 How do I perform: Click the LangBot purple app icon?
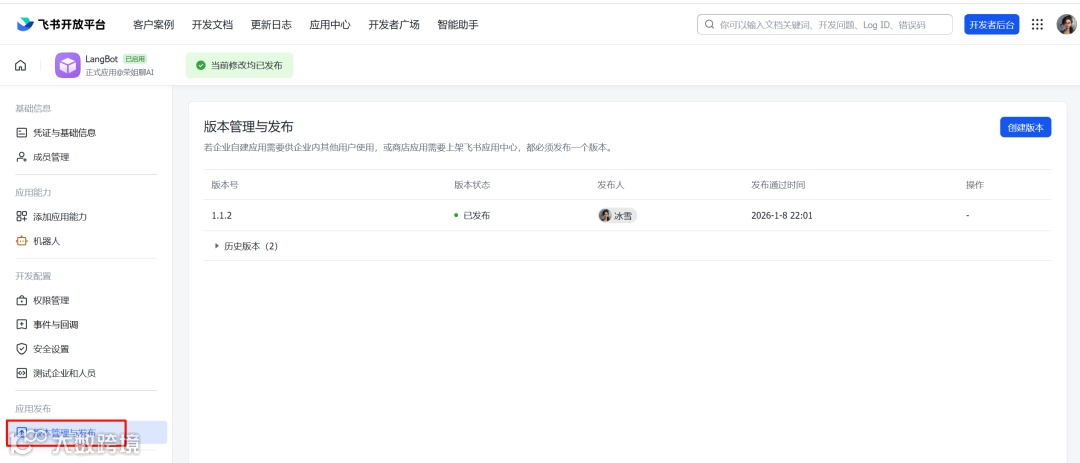tap(68, 65)
